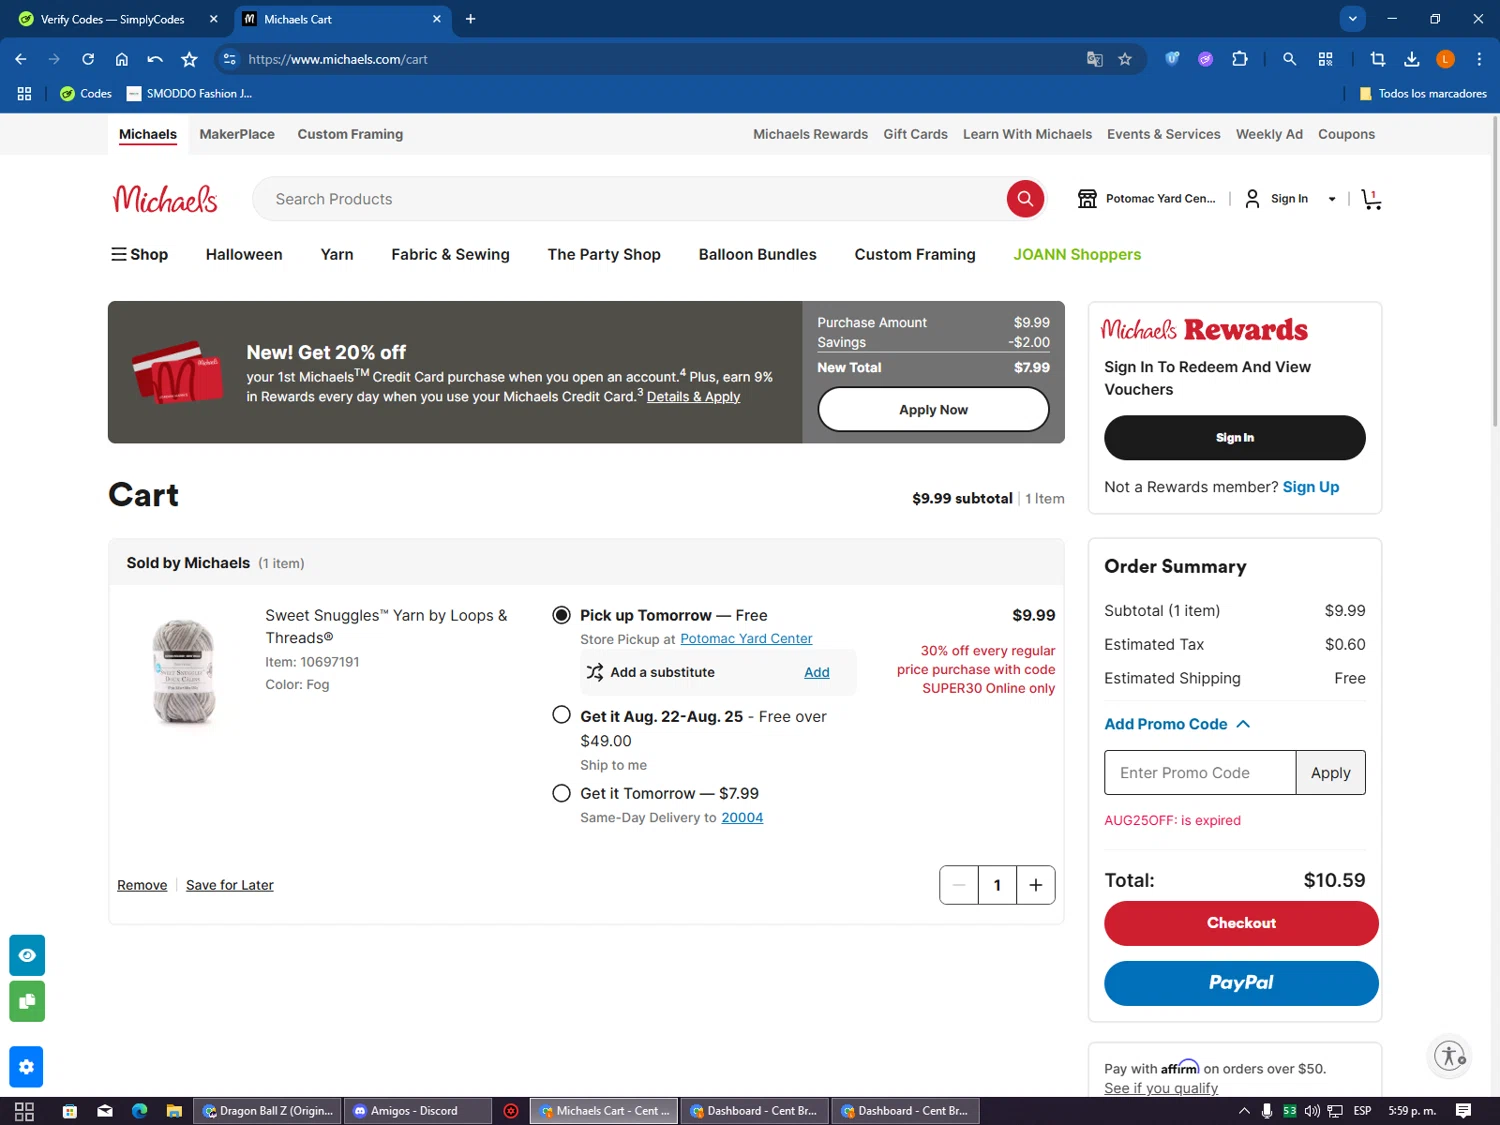Open the browser three-dot menu
The image size is (1500, 1125).
1479,59
